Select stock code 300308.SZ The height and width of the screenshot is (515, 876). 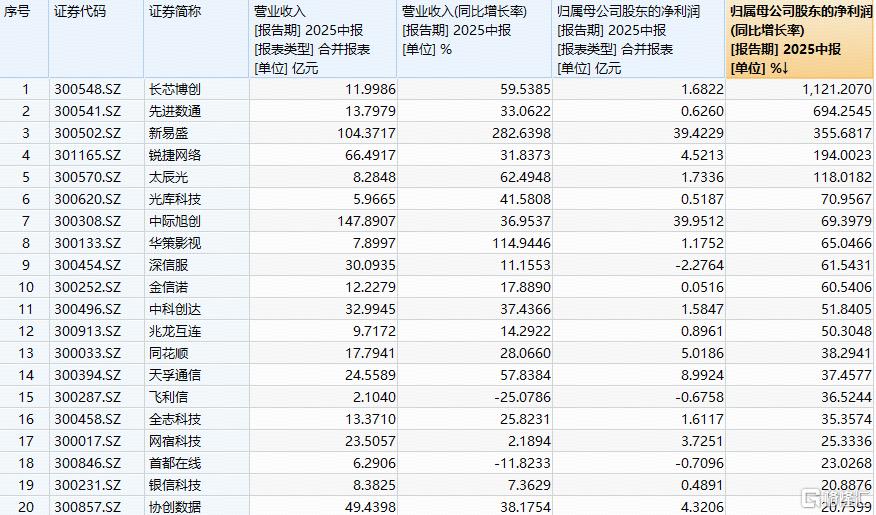coord(87,221)
